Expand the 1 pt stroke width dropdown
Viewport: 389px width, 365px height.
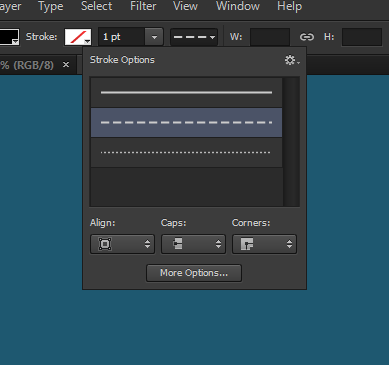tap(154, 37)
